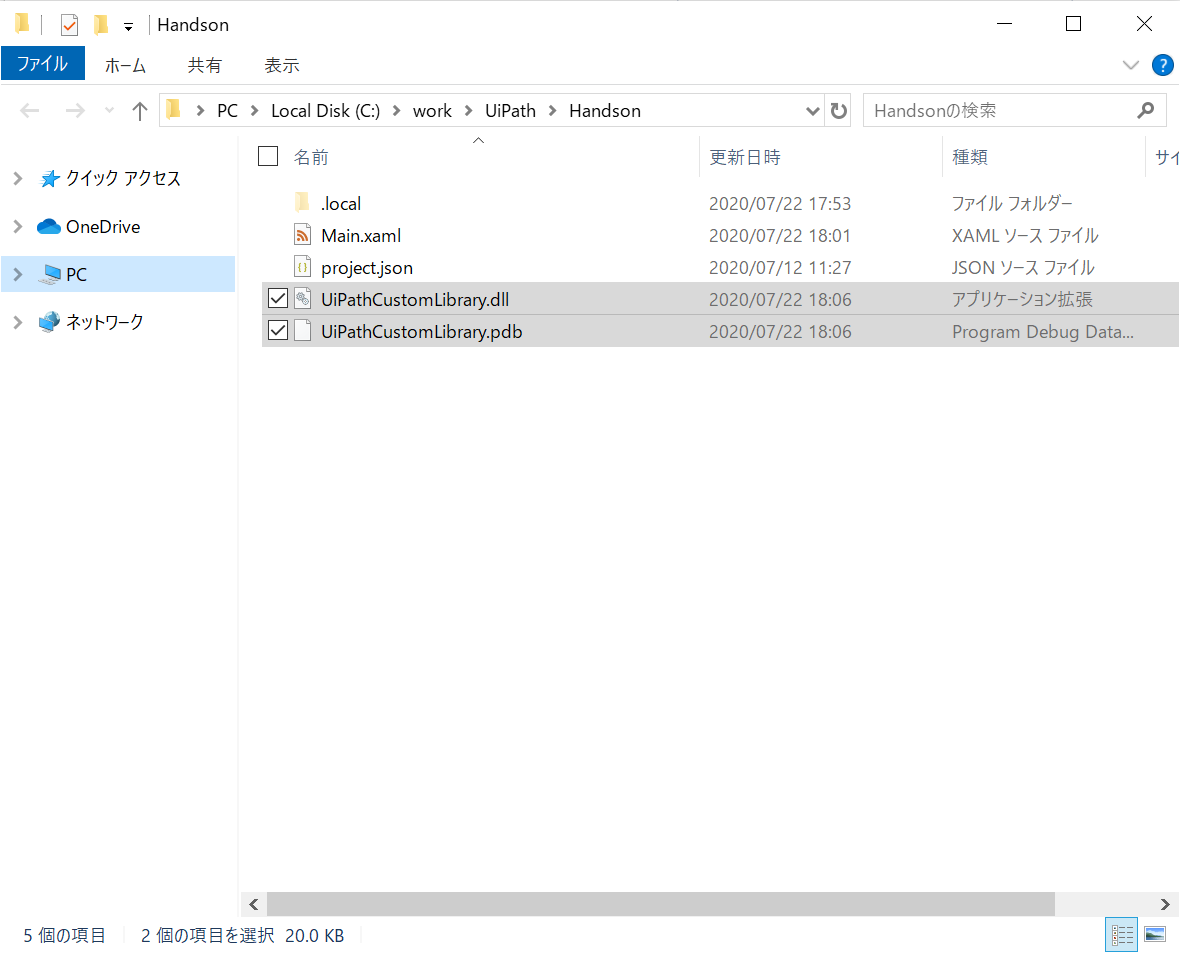
Task: Select the Main.xaml file name
Action: pos(361,236)
